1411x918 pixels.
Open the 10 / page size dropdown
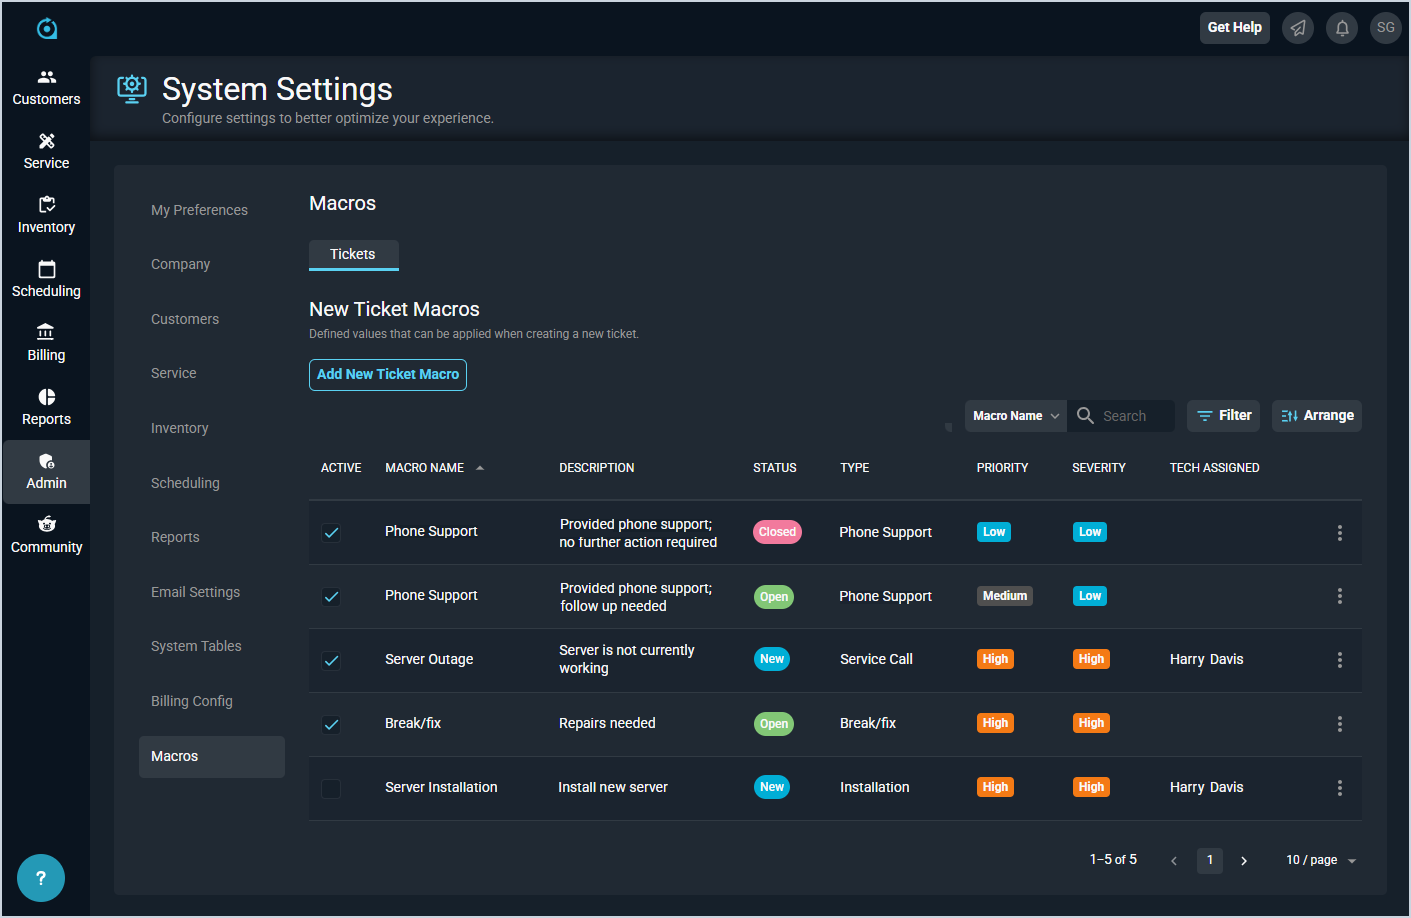point(1320,860)
